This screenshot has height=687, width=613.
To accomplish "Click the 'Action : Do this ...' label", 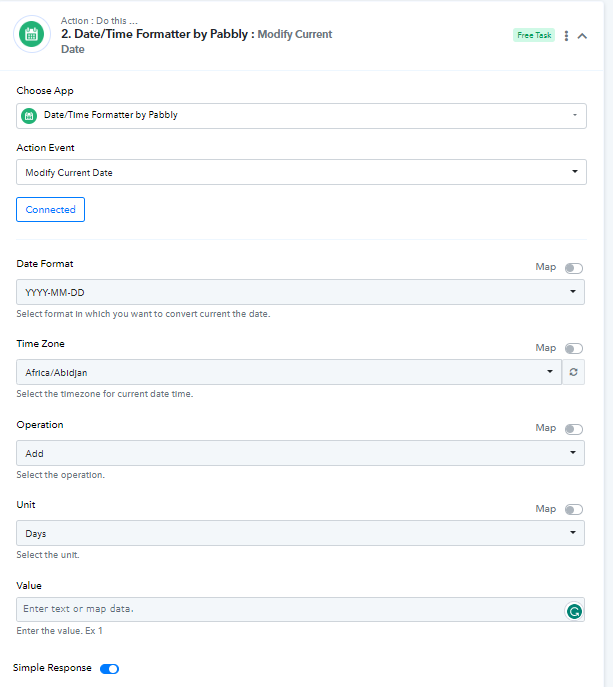I will pyautogui.click(x=99, y=21).
